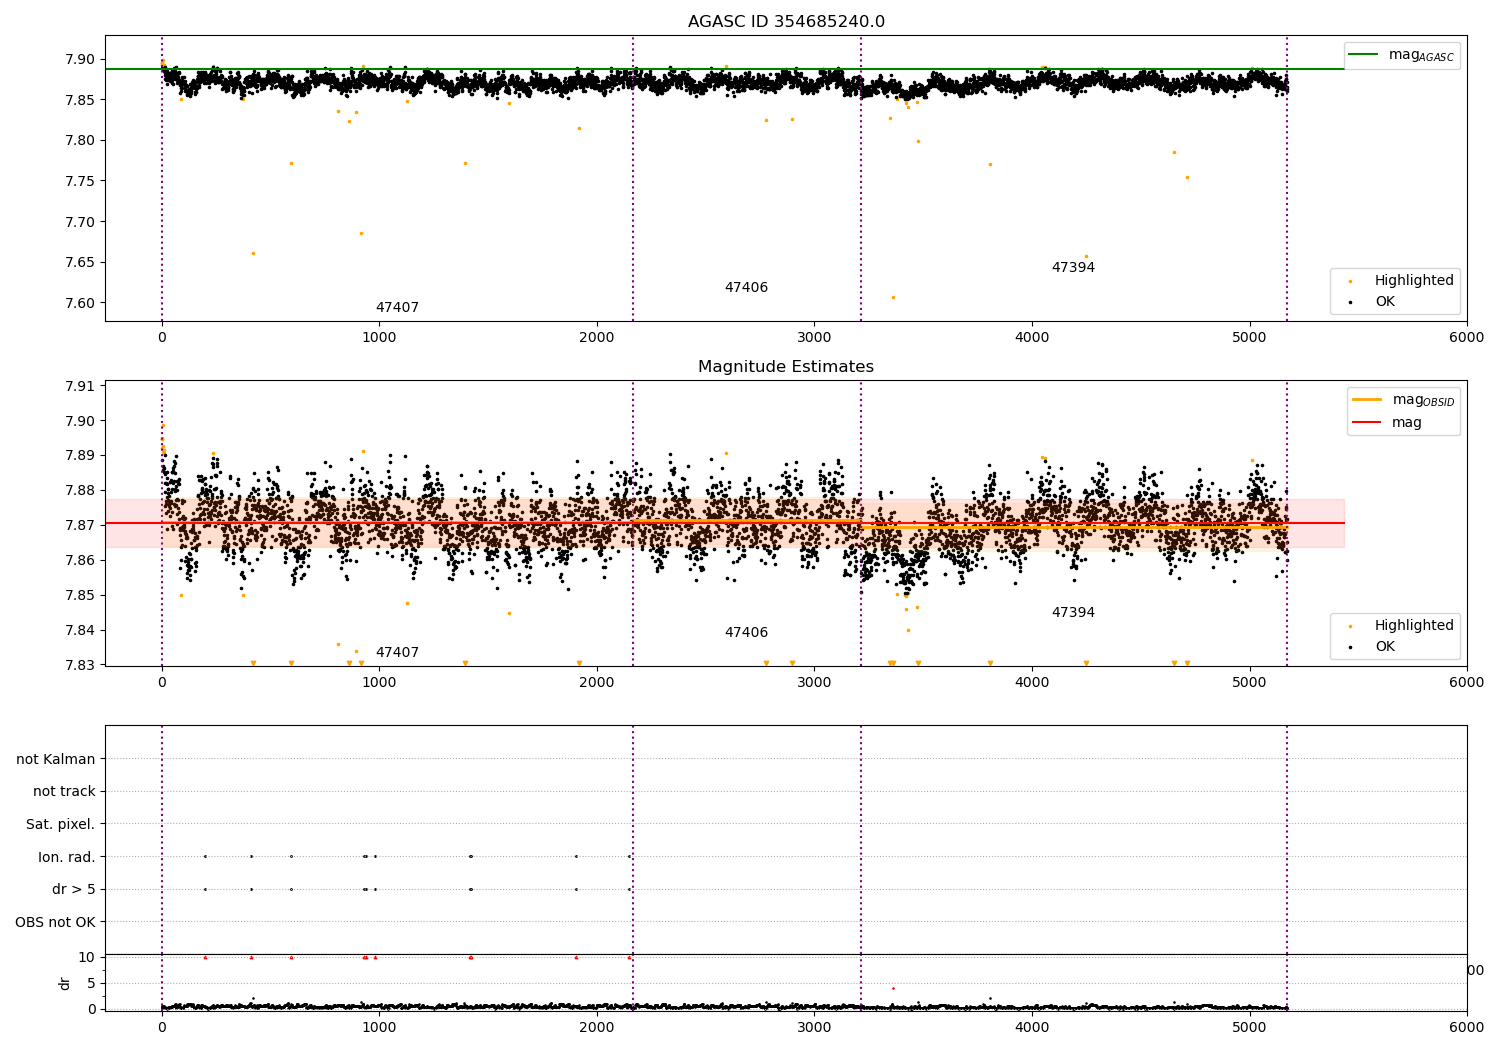Click y-axis tick 7.75 in top plot

[x=80, y=181]
